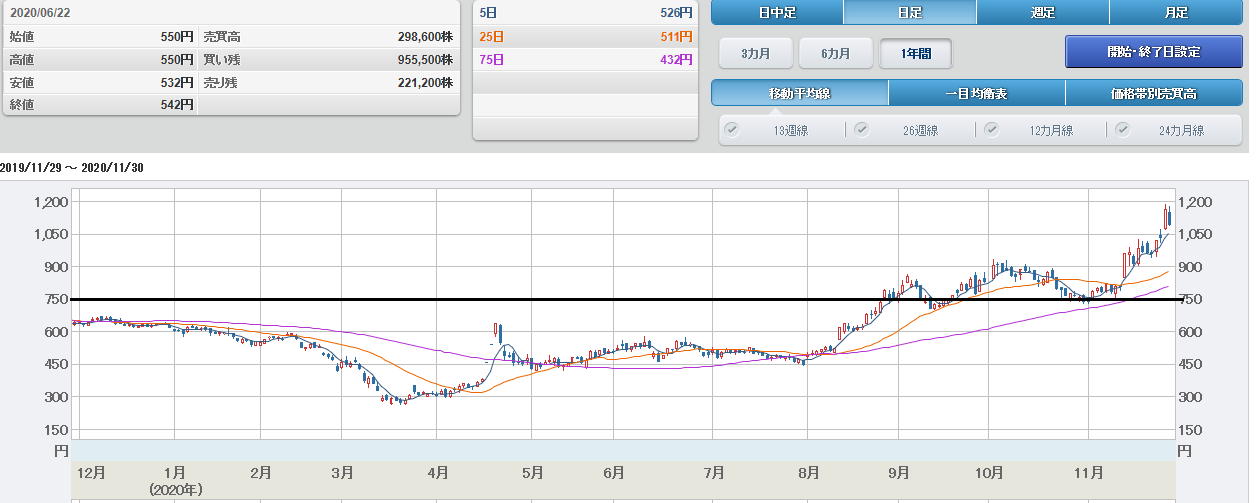This screenshot has height=503, width=1259.
Task: Click the 6月 time axis label
Action: pyautogui.click(x=614, y=472)
